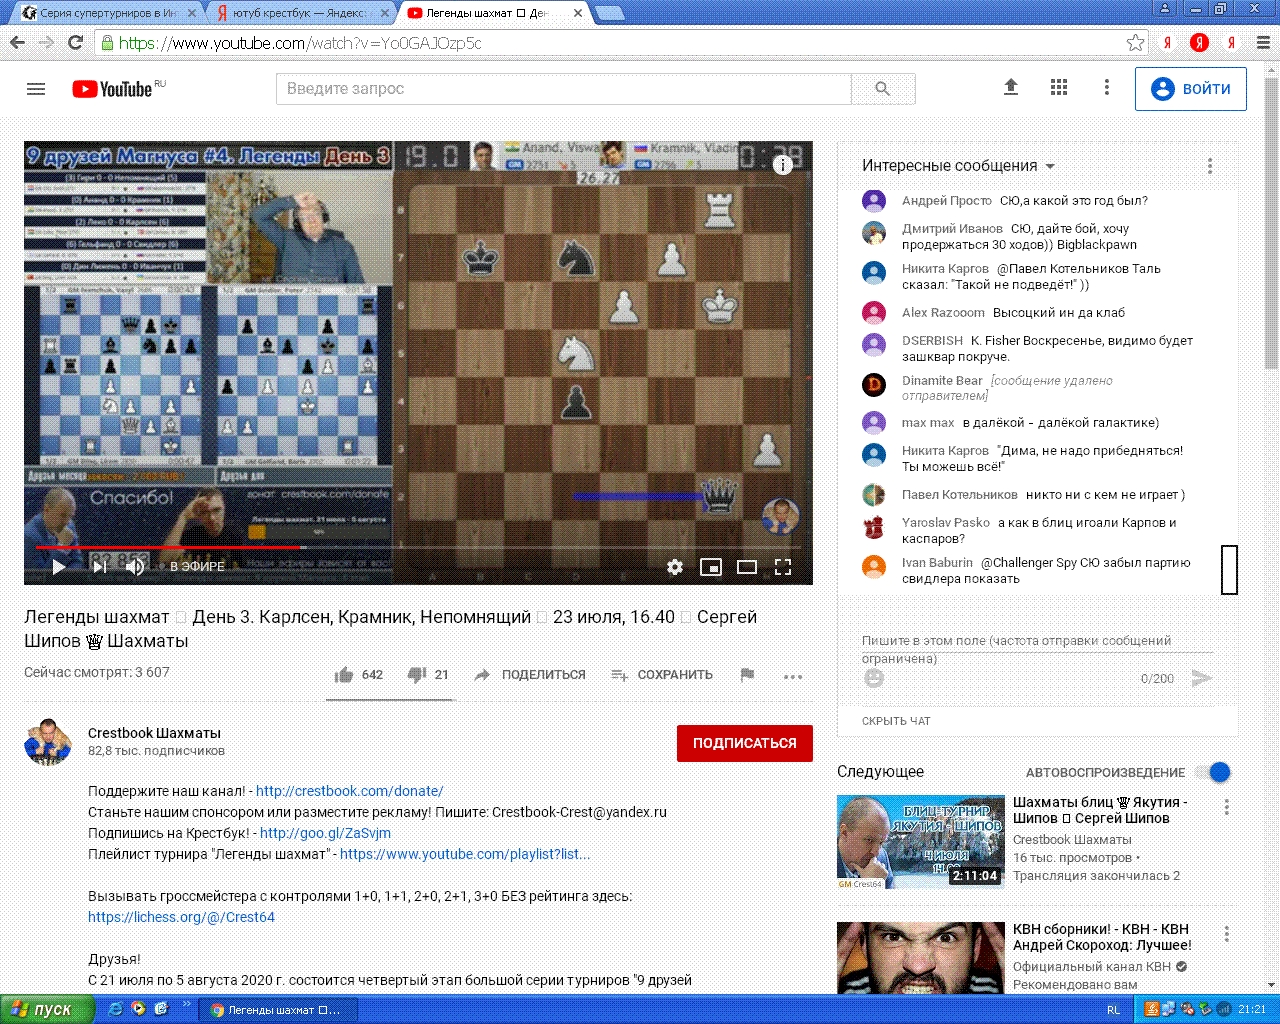1280x1024 pixels.
Task: Open goo.gl/ZaSvjm subscribe link
Action: [x=325, y=833]
